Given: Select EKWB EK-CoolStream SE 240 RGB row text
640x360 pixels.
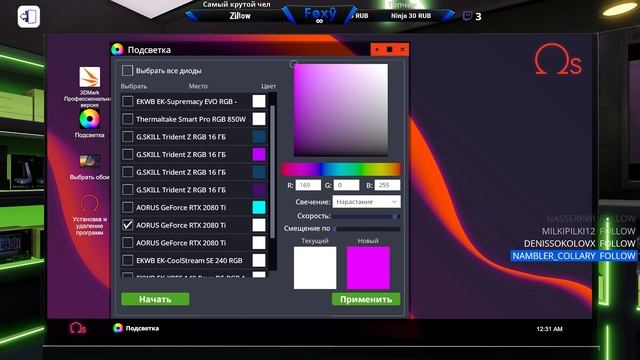Looking at the screenshot, I should click(x=189, y=260).
